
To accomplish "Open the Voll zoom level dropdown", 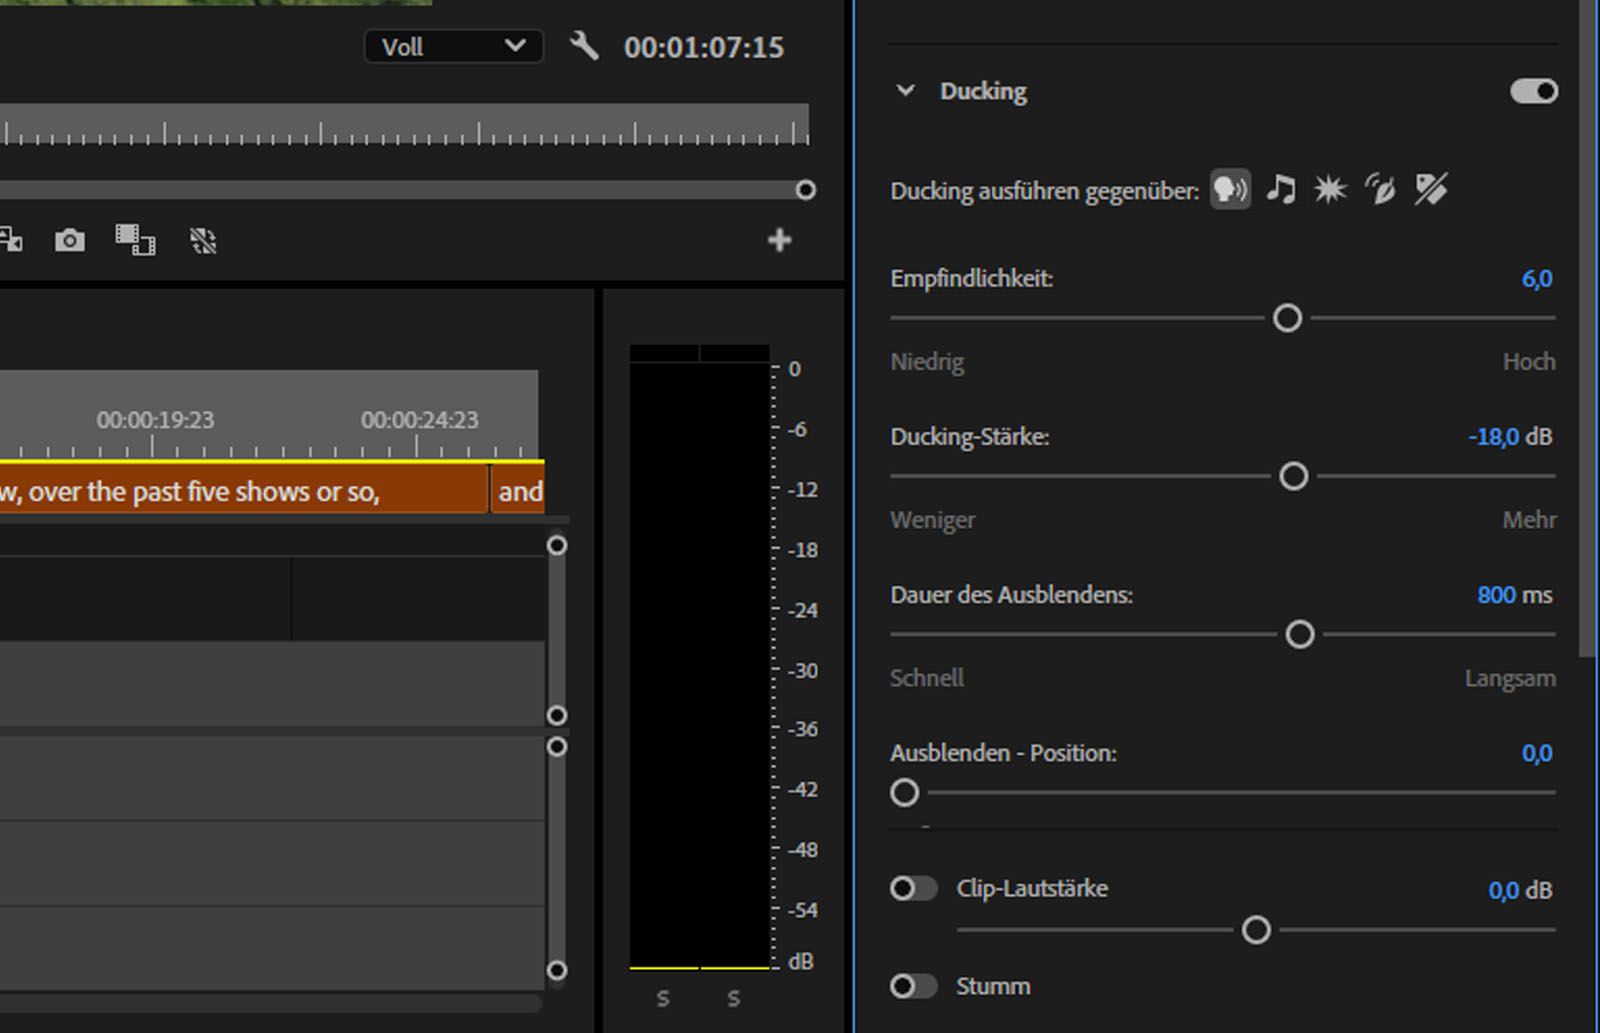I will tap(452, 46).
